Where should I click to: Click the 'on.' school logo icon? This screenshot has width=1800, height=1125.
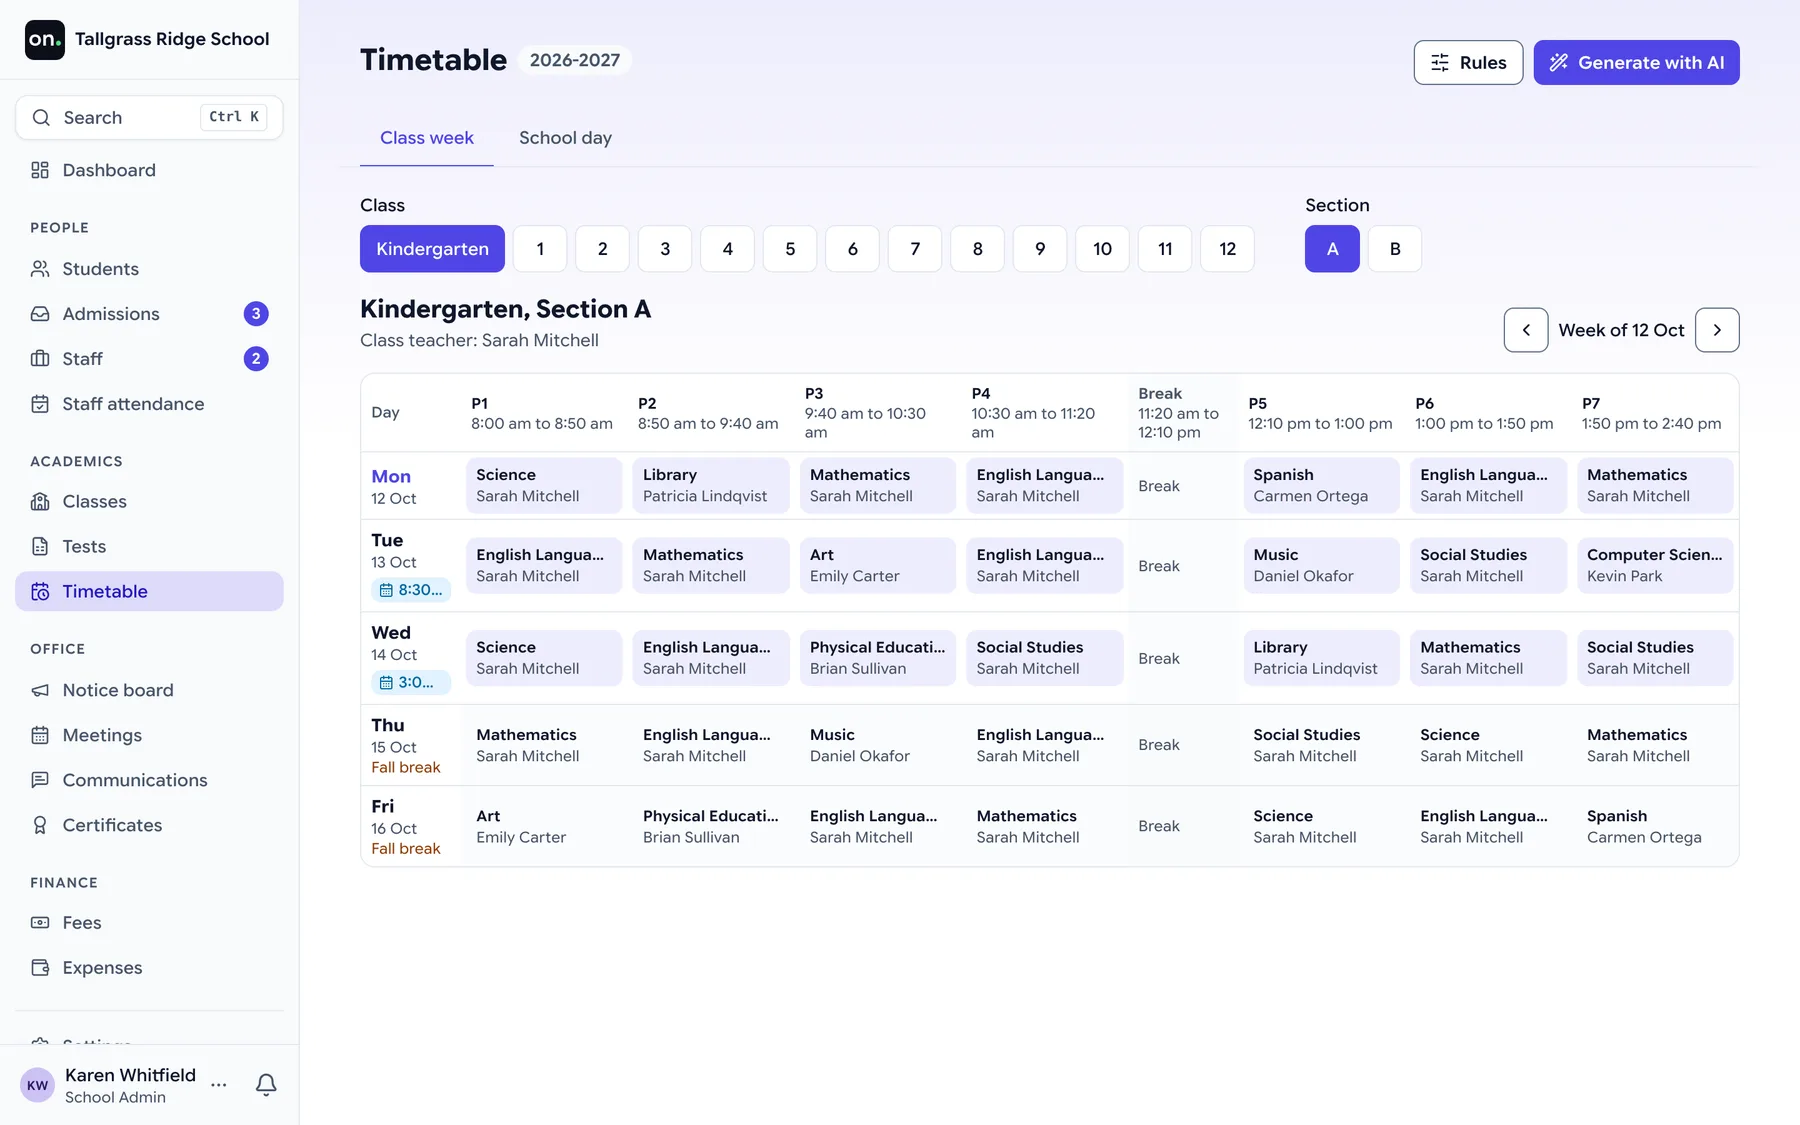pyautogui.click(x=44, y=40)
